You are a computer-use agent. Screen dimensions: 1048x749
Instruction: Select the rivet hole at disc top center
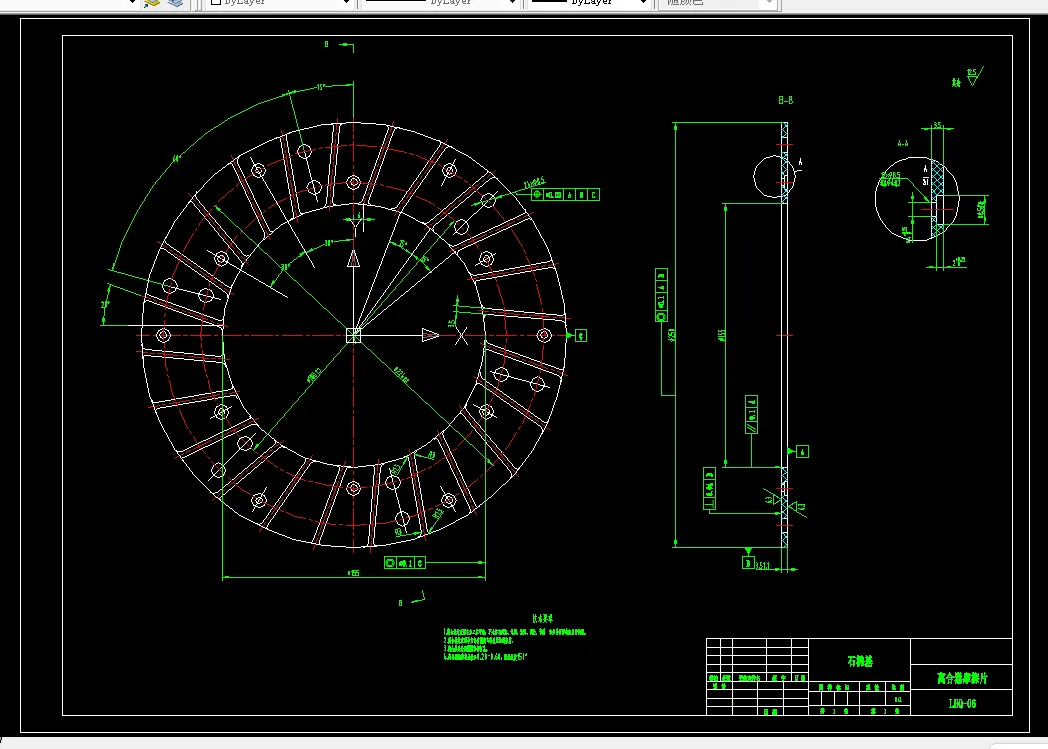pyautogui.click(x=354, y=182)
